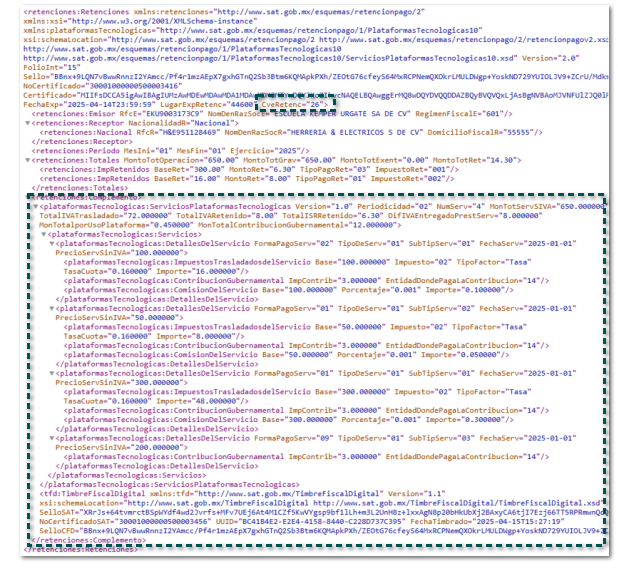Click the SubTipServ="03" attribute
The image size is (618, 578).
(x=441, y=438)
